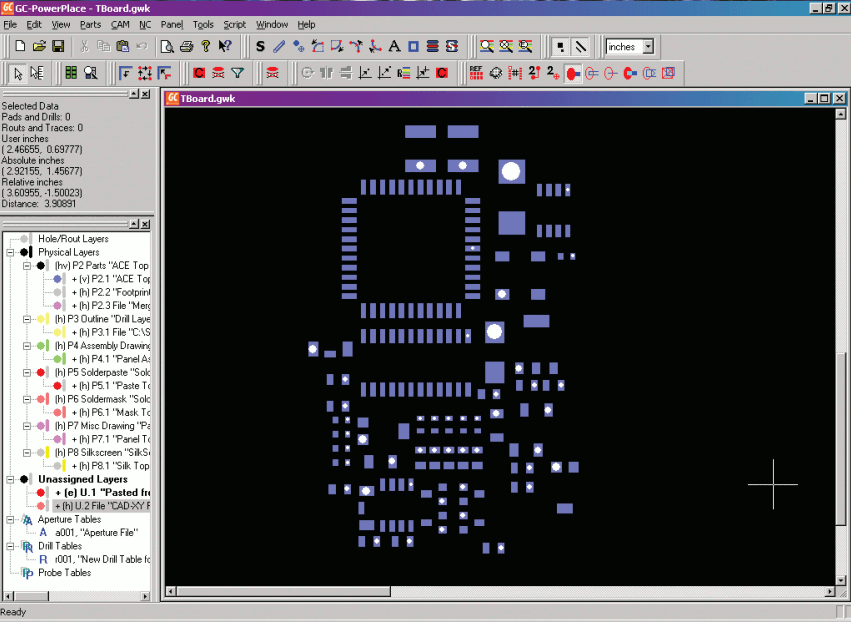Toggle the diagonal line draw mode button
The width and height of the screenshot is (851, 622).
[x=581, y=47]
